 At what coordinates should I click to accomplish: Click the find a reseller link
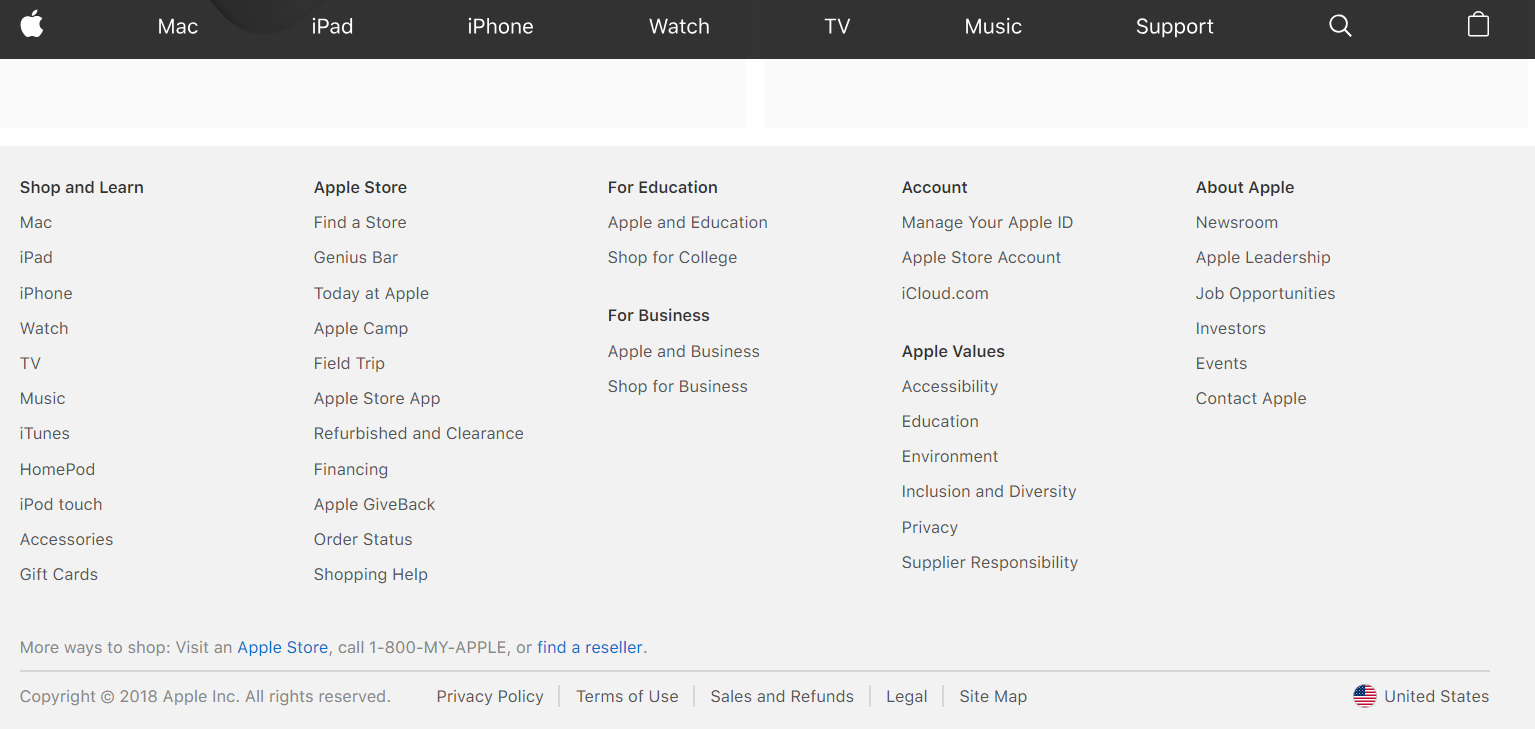(x=589, y=647)
